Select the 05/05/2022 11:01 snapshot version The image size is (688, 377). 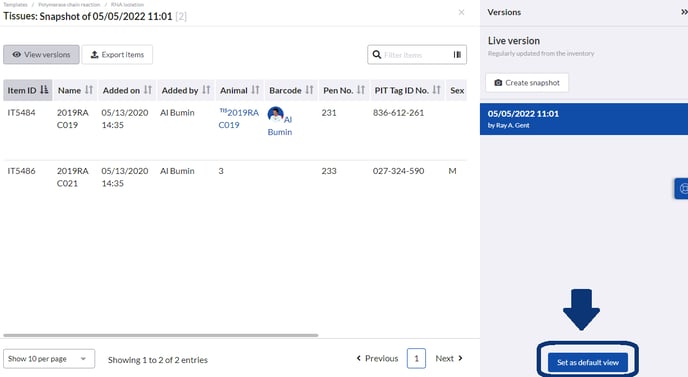[584, 119]
